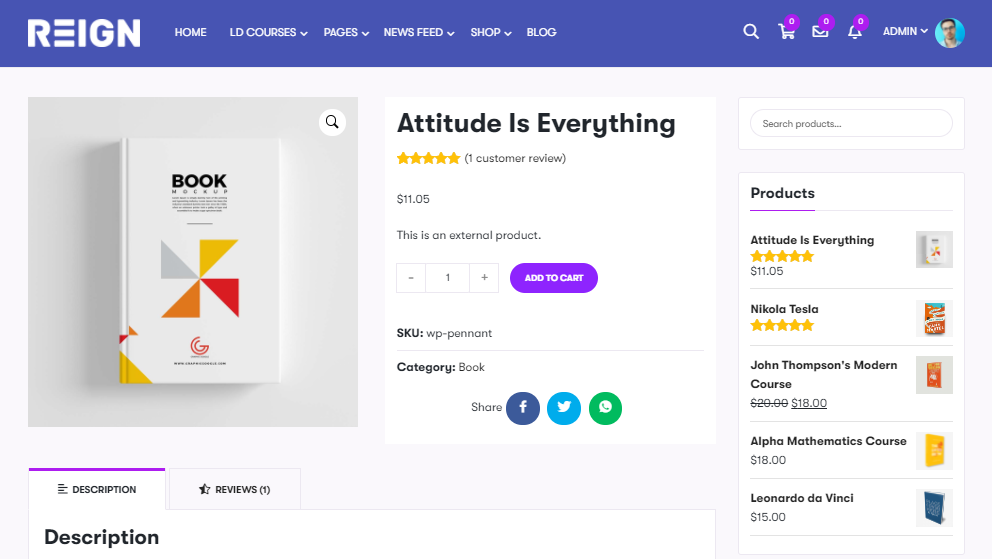Expand the News Feed menu
This screenshot has width=992, height=559.
419,32
